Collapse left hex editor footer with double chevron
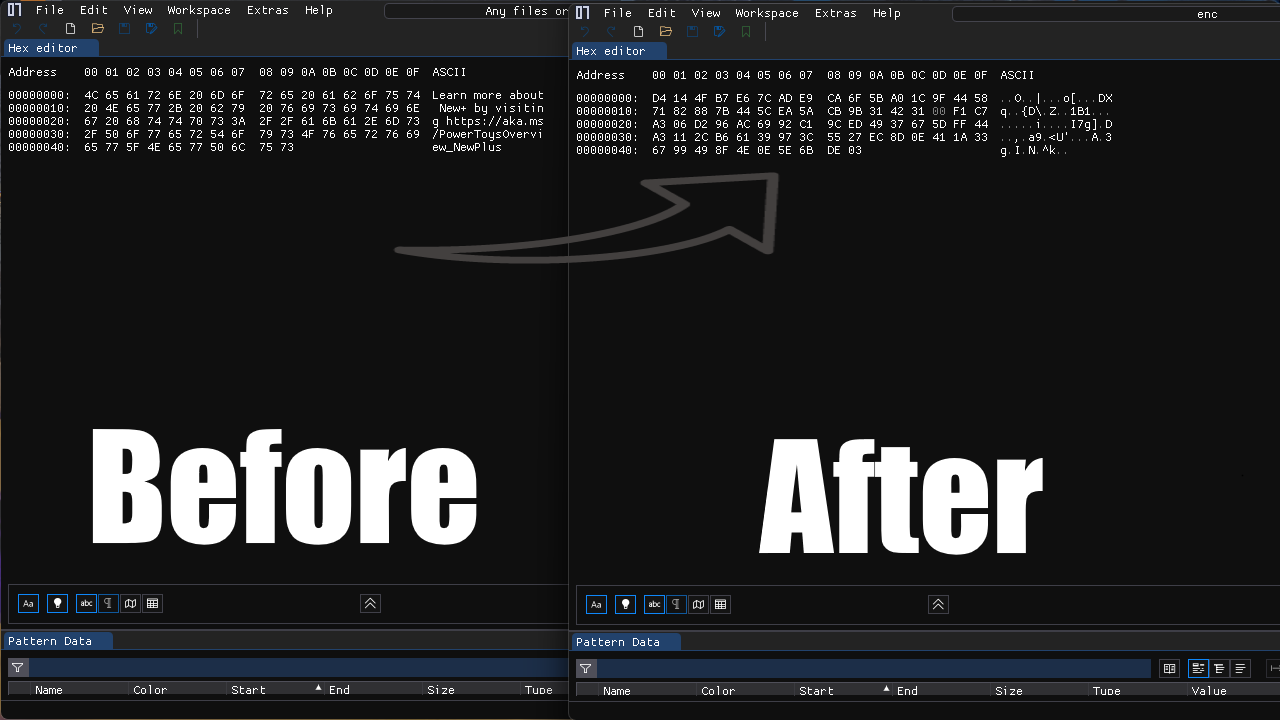The image size is (1280, 720). (370, 603)
